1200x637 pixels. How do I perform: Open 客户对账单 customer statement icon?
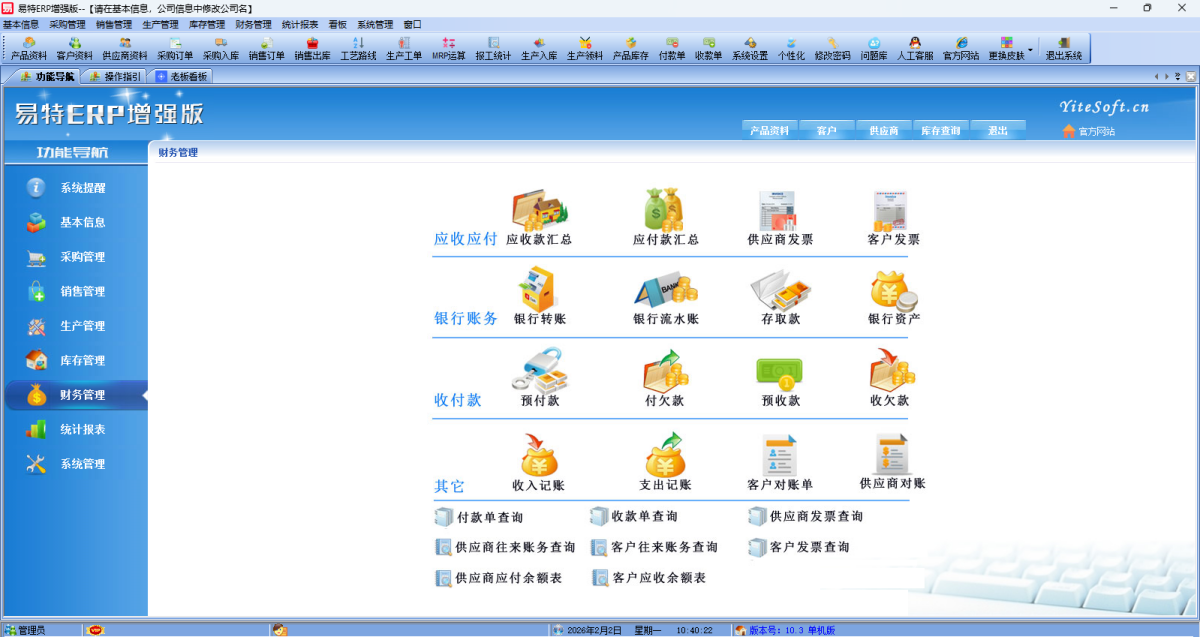(779, 457)
